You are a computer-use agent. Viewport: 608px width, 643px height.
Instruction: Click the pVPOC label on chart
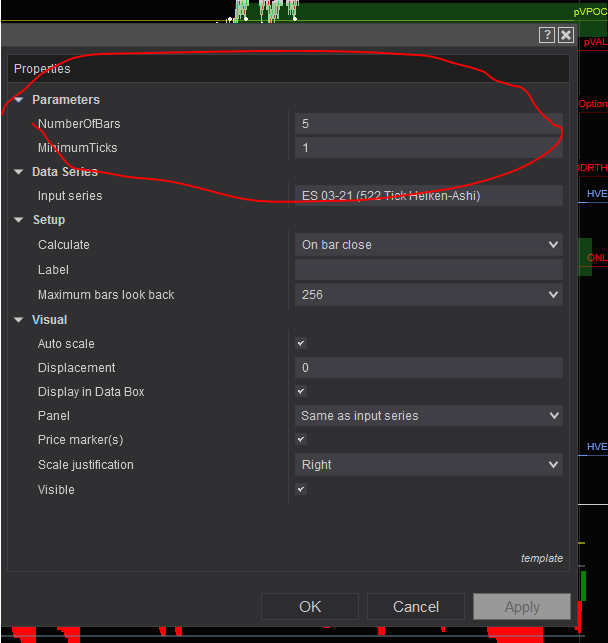pos(590,12)
